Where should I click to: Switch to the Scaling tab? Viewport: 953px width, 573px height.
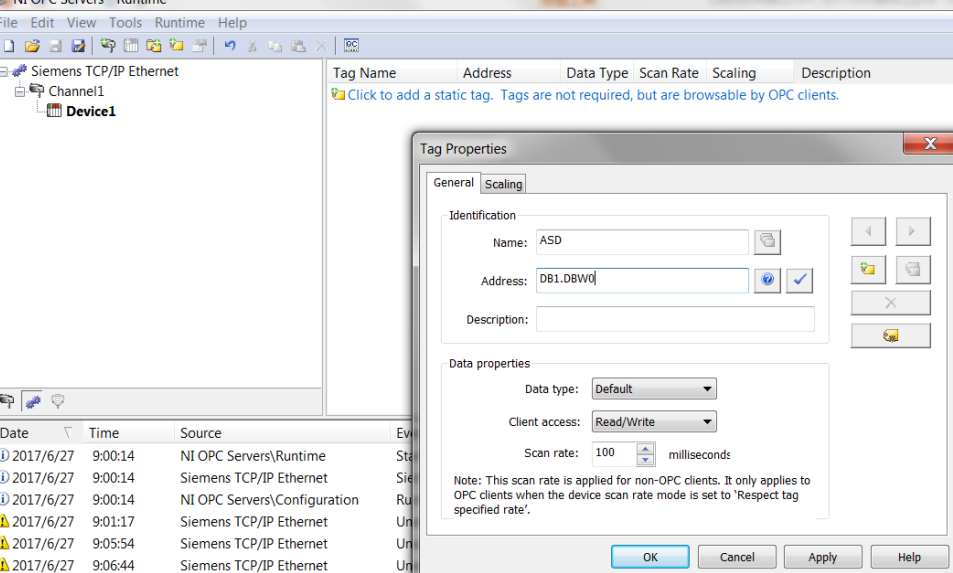(503, 184)
